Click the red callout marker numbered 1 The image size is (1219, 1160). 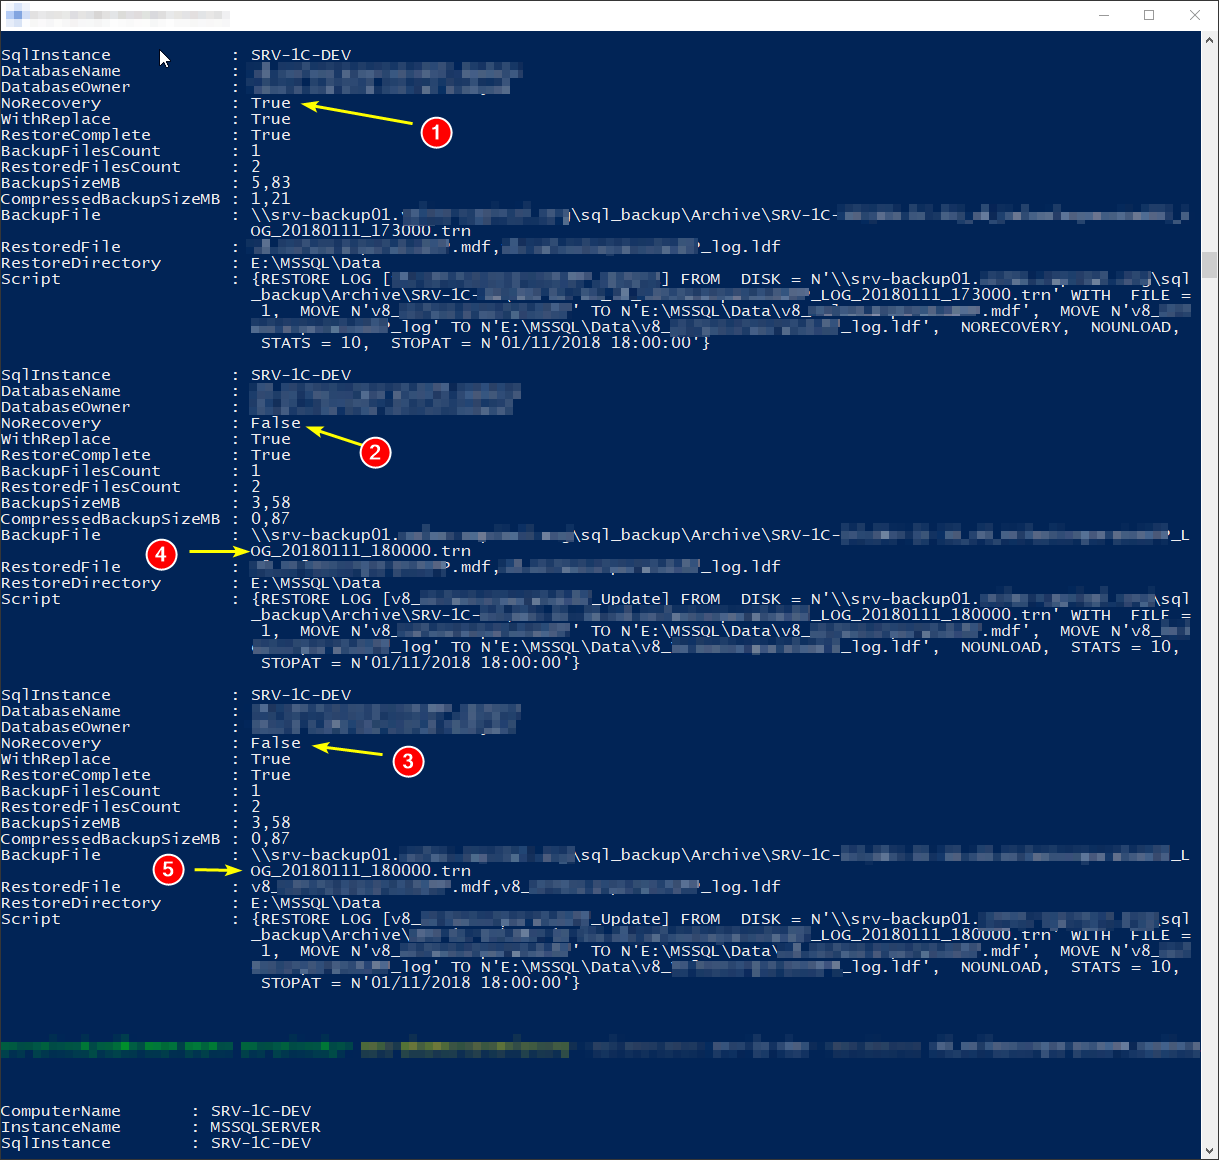point(436,132)
